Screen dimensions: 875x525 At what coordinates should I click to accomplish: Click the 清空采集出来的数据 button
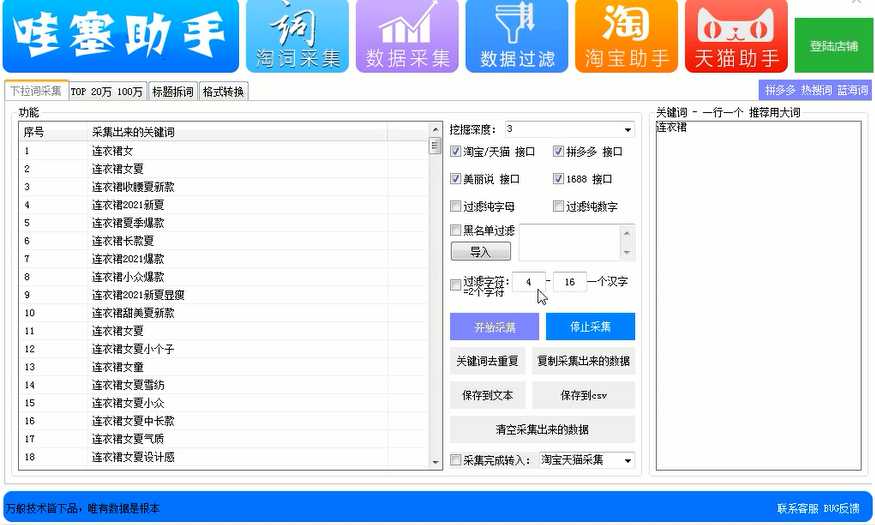[542, 429]
